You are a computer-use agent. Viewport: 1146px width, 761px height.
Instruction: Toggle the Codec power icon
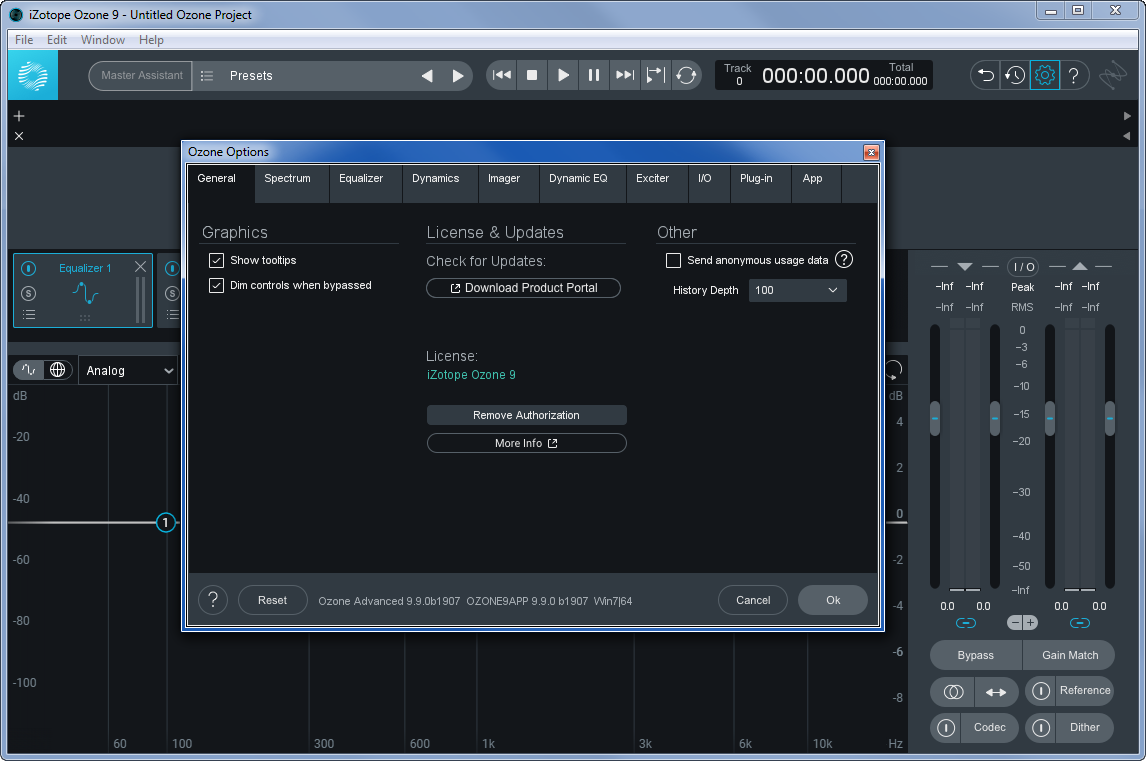(946, 728)
